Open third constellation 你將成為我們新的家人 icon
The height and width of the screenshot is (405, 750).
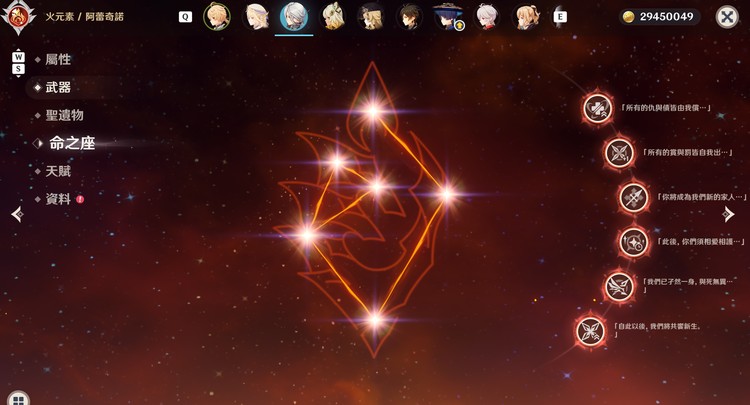point(634,197)
